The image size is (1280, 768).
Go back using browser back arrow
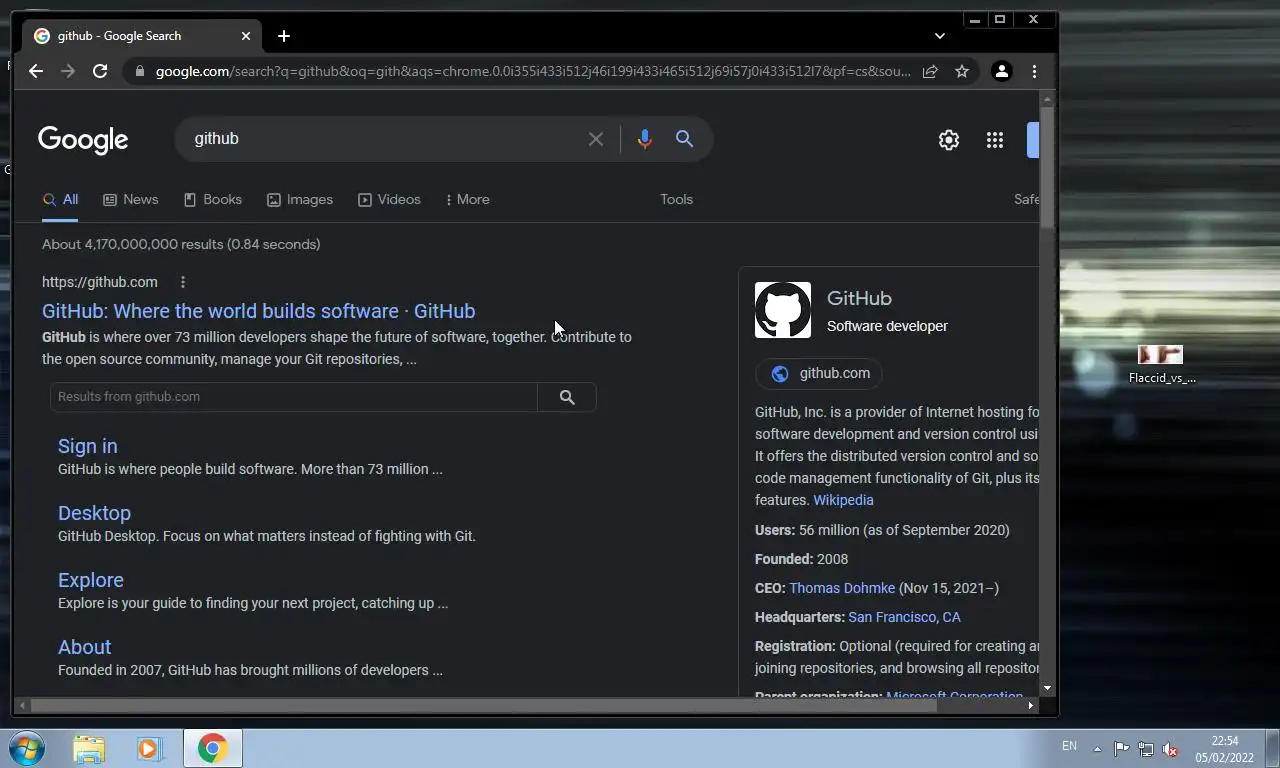click(x=36, y=71)
